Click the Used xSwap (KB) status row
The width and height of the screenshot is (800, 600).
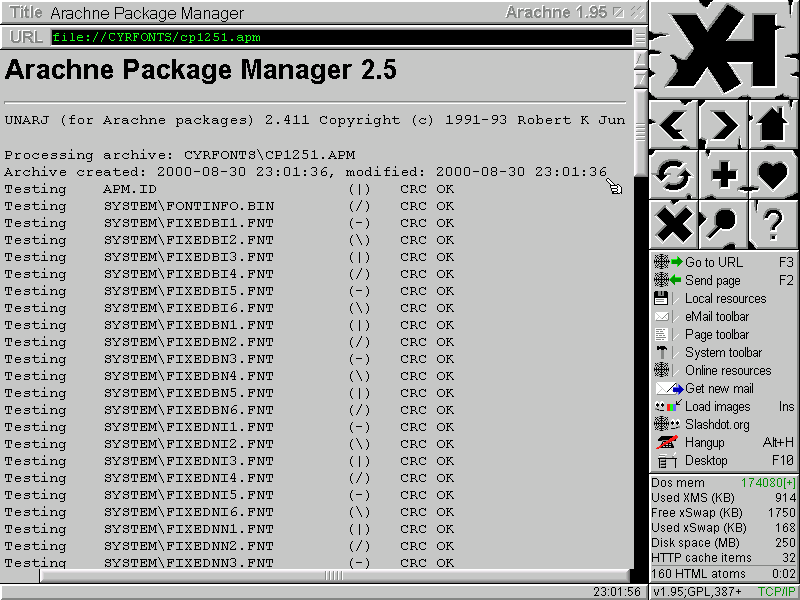(x=723, y=528)
